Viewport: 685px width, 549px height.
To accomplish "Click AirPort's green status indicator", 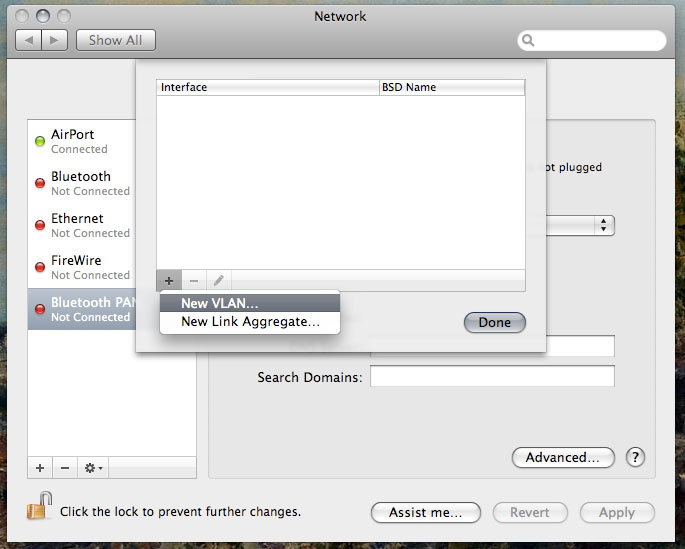I will click(40, 141).
